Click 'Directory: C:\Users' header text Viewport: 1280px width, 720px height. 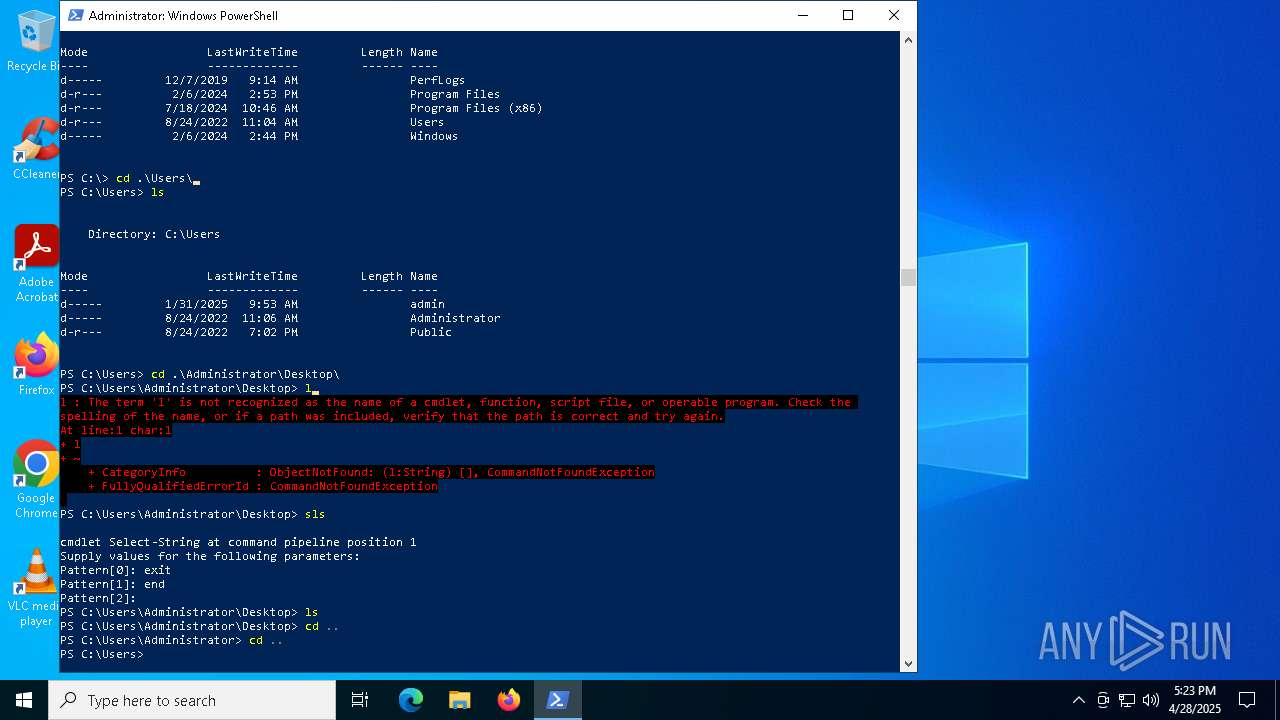(x=154, y=234)
